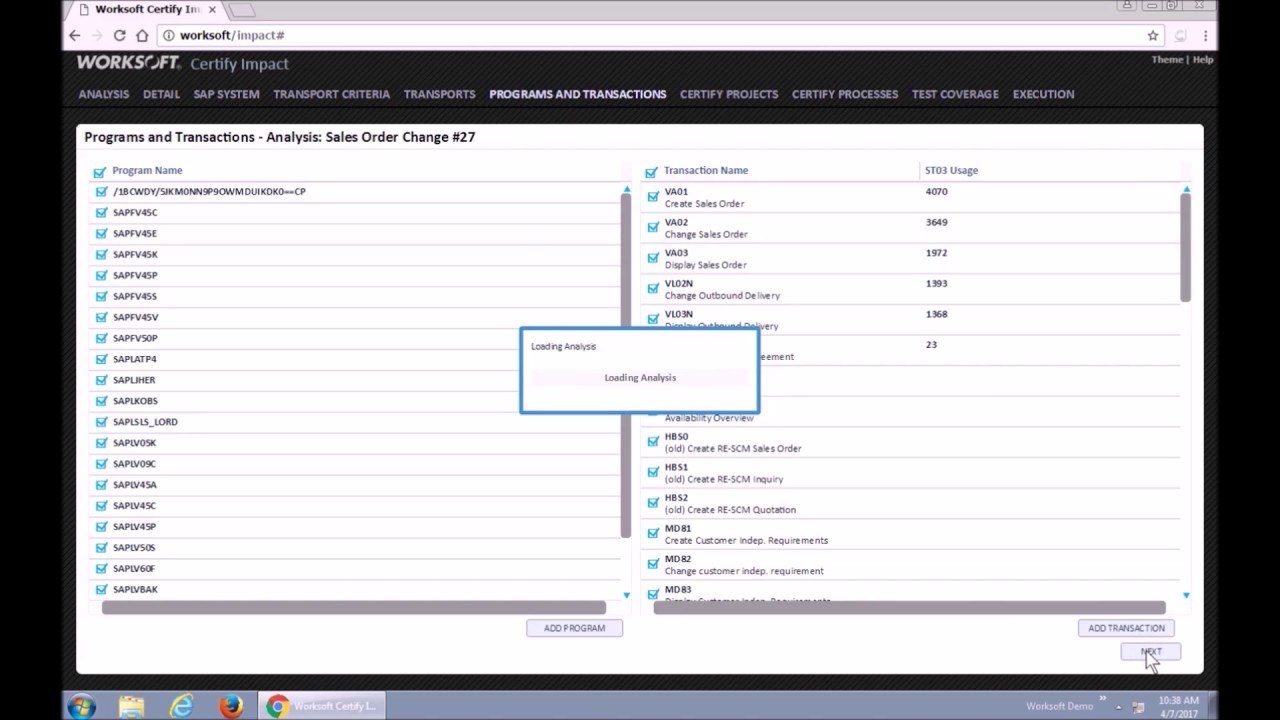The height and width of the screenshot is (720, 1280).
Task: Close the Worksoft Certify Impact tab
Action: 212,9
